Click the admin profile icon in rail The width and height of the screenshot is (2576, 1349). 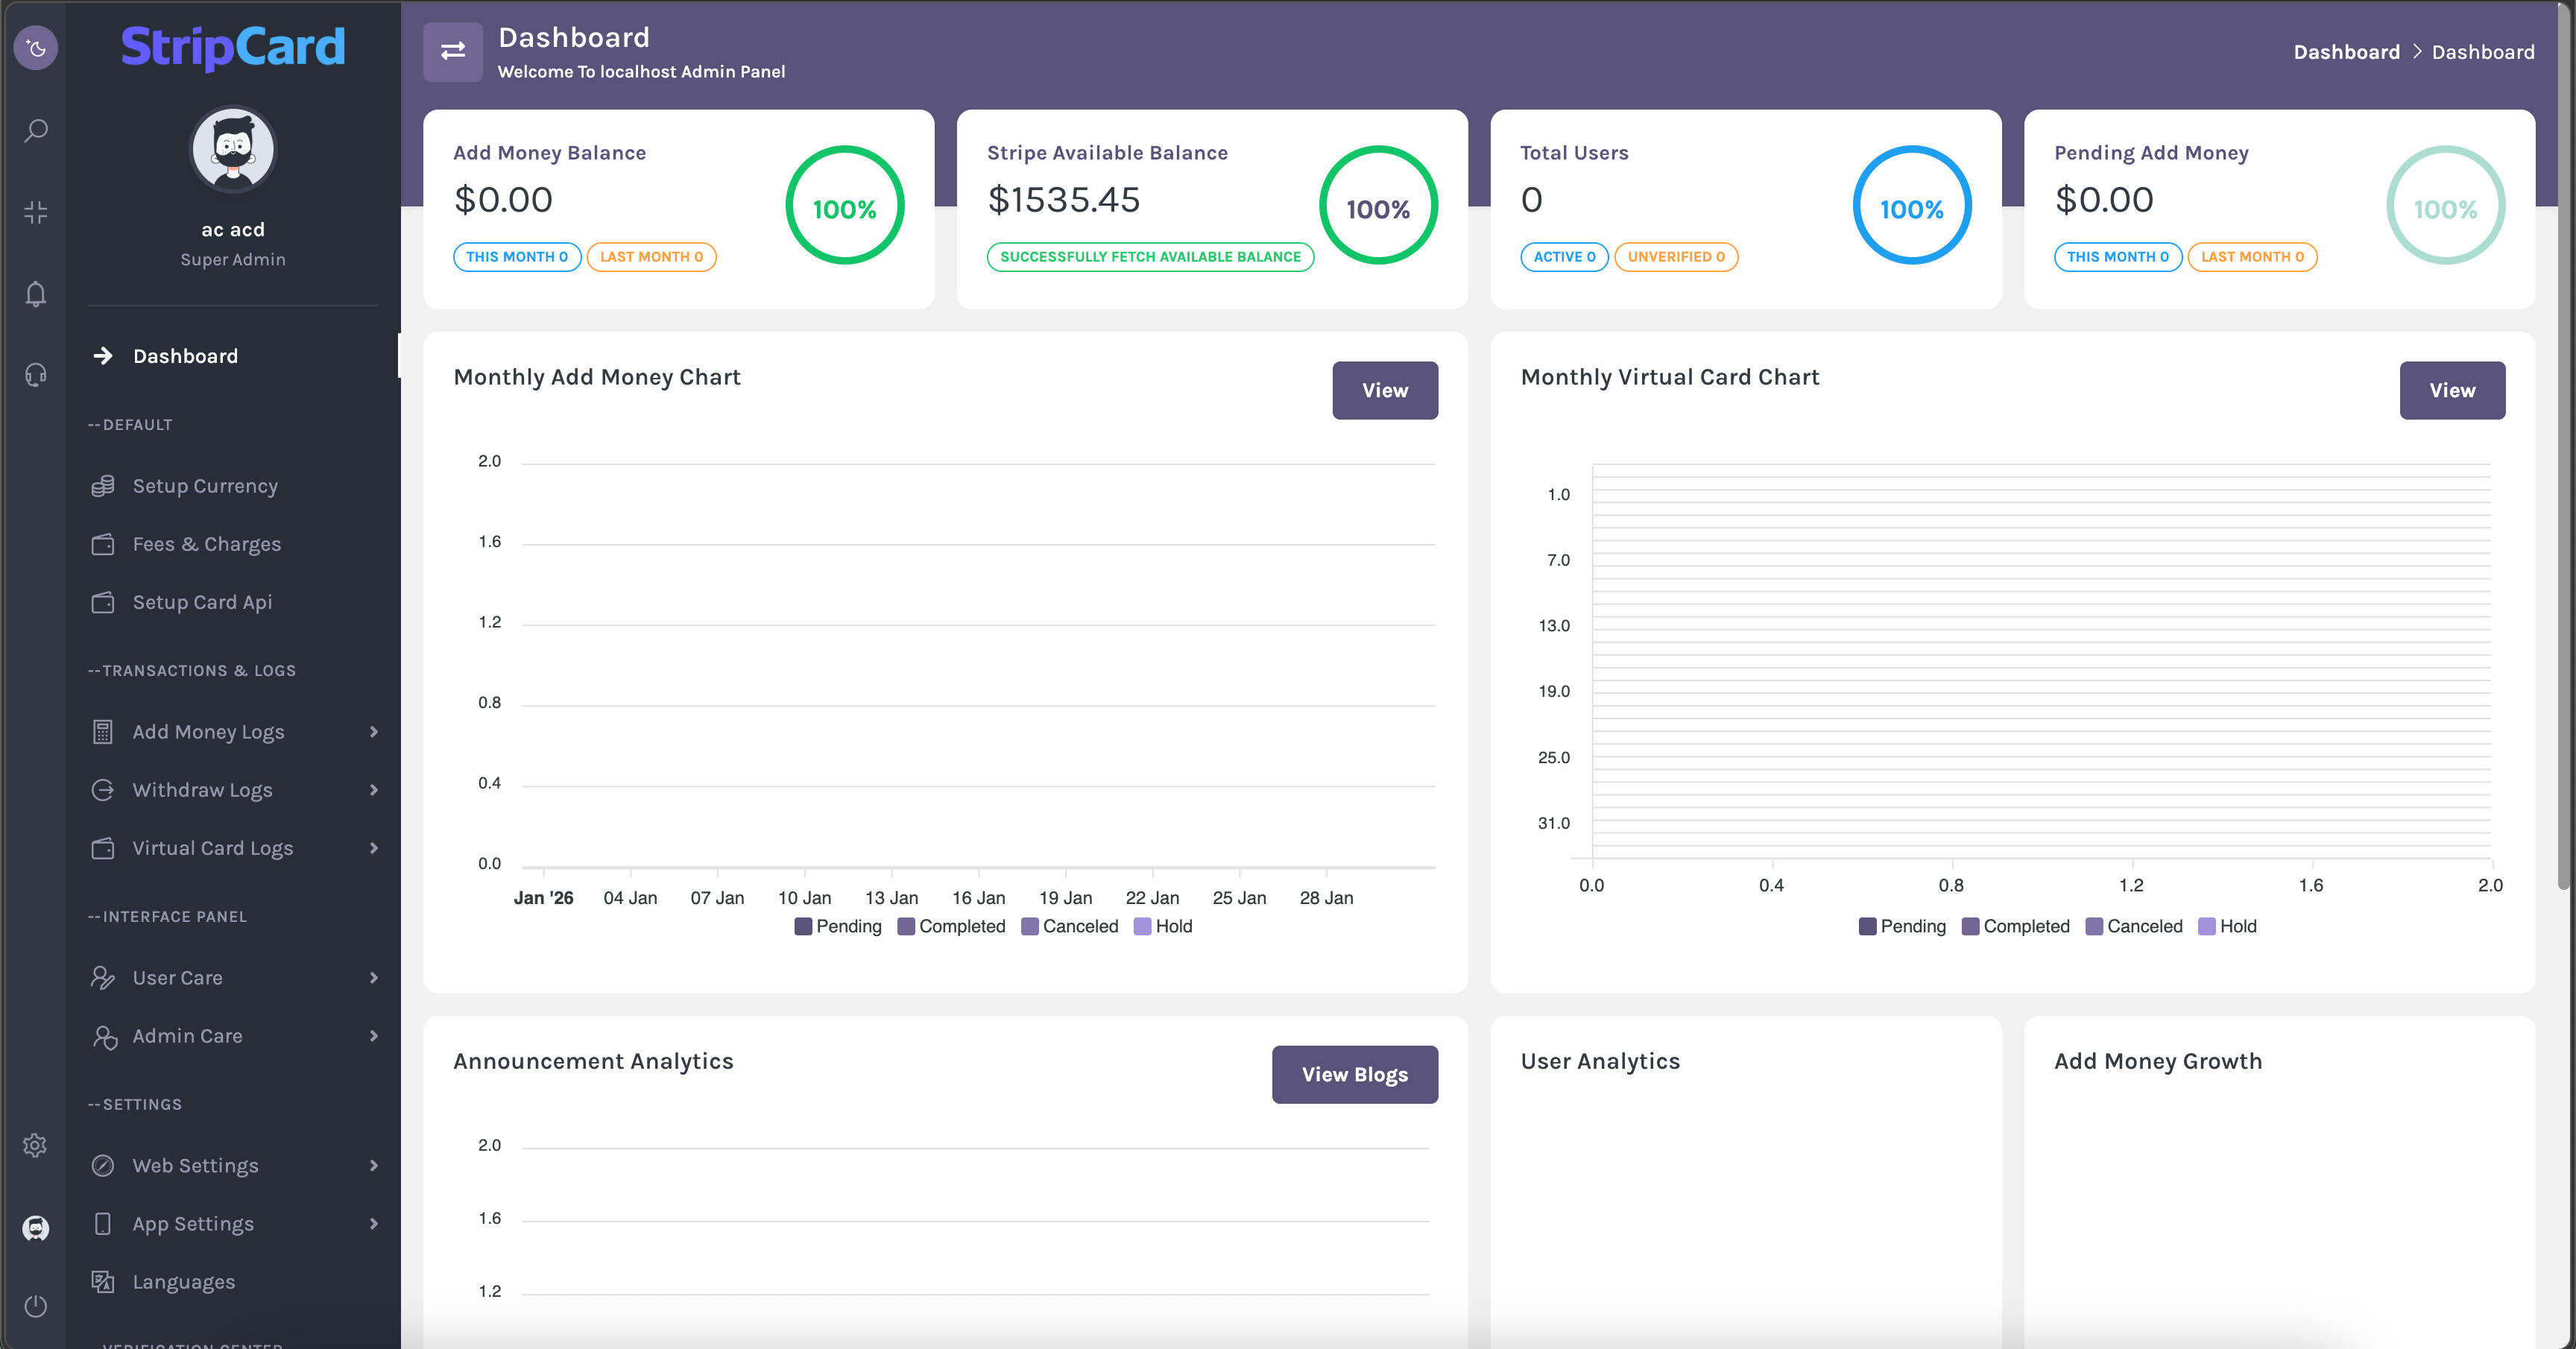35,1227
